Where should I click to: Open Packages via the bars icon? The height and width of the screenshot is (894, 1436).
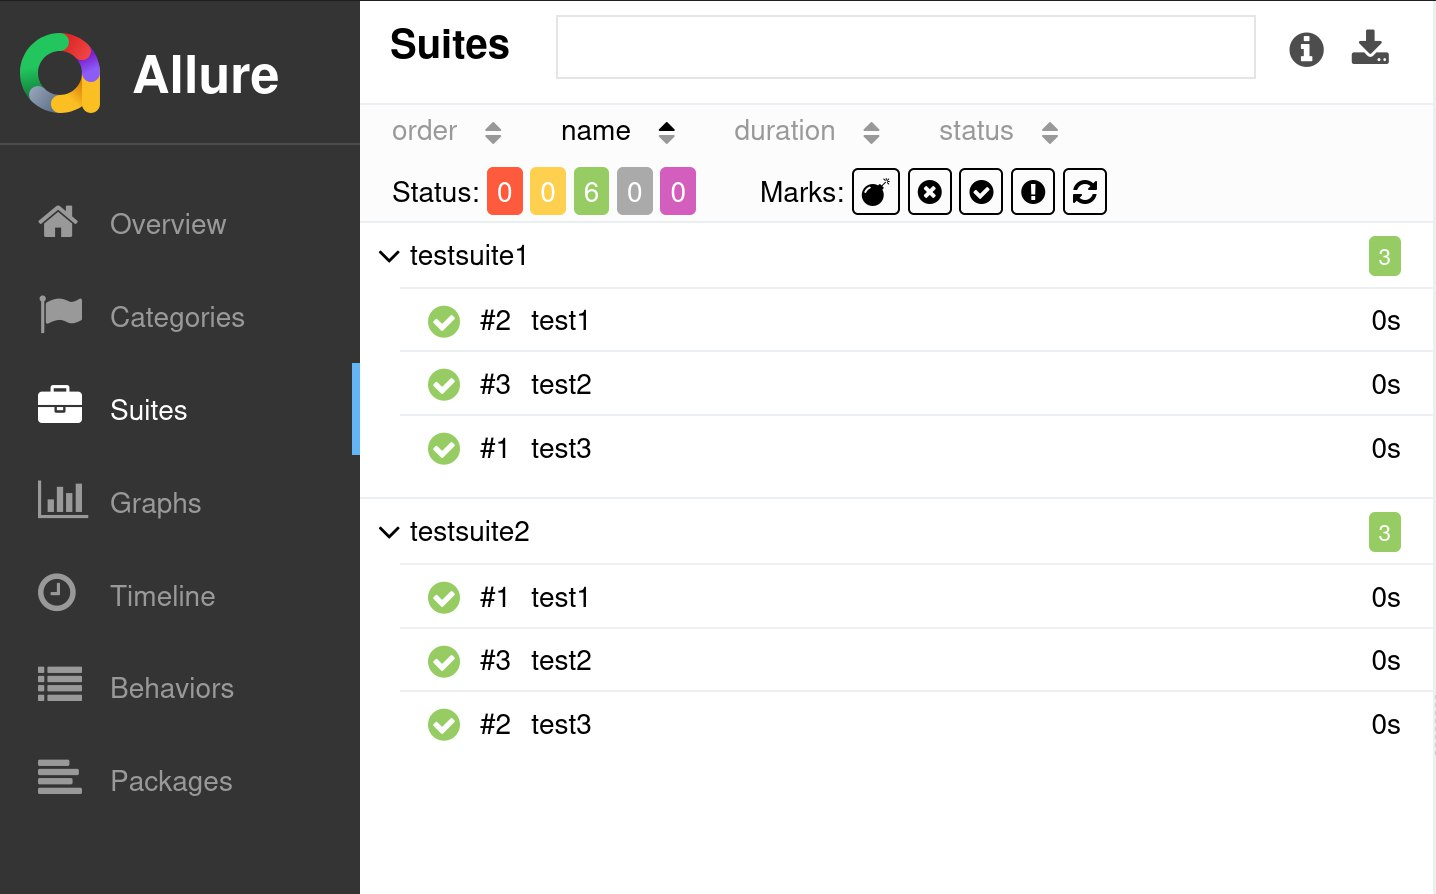click(60, 777)
